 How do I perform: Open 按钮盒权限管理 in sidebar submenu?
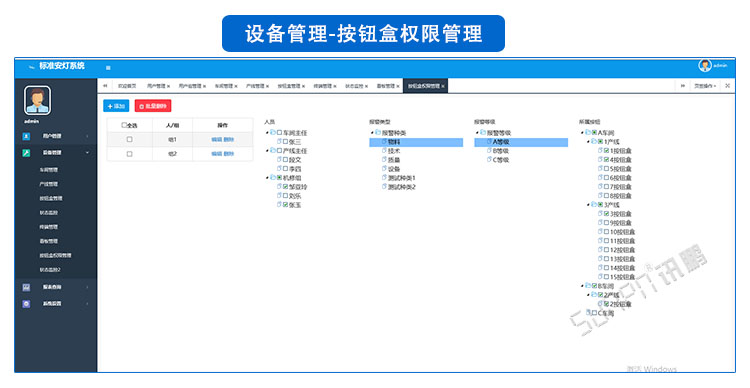tap(55, 255)
